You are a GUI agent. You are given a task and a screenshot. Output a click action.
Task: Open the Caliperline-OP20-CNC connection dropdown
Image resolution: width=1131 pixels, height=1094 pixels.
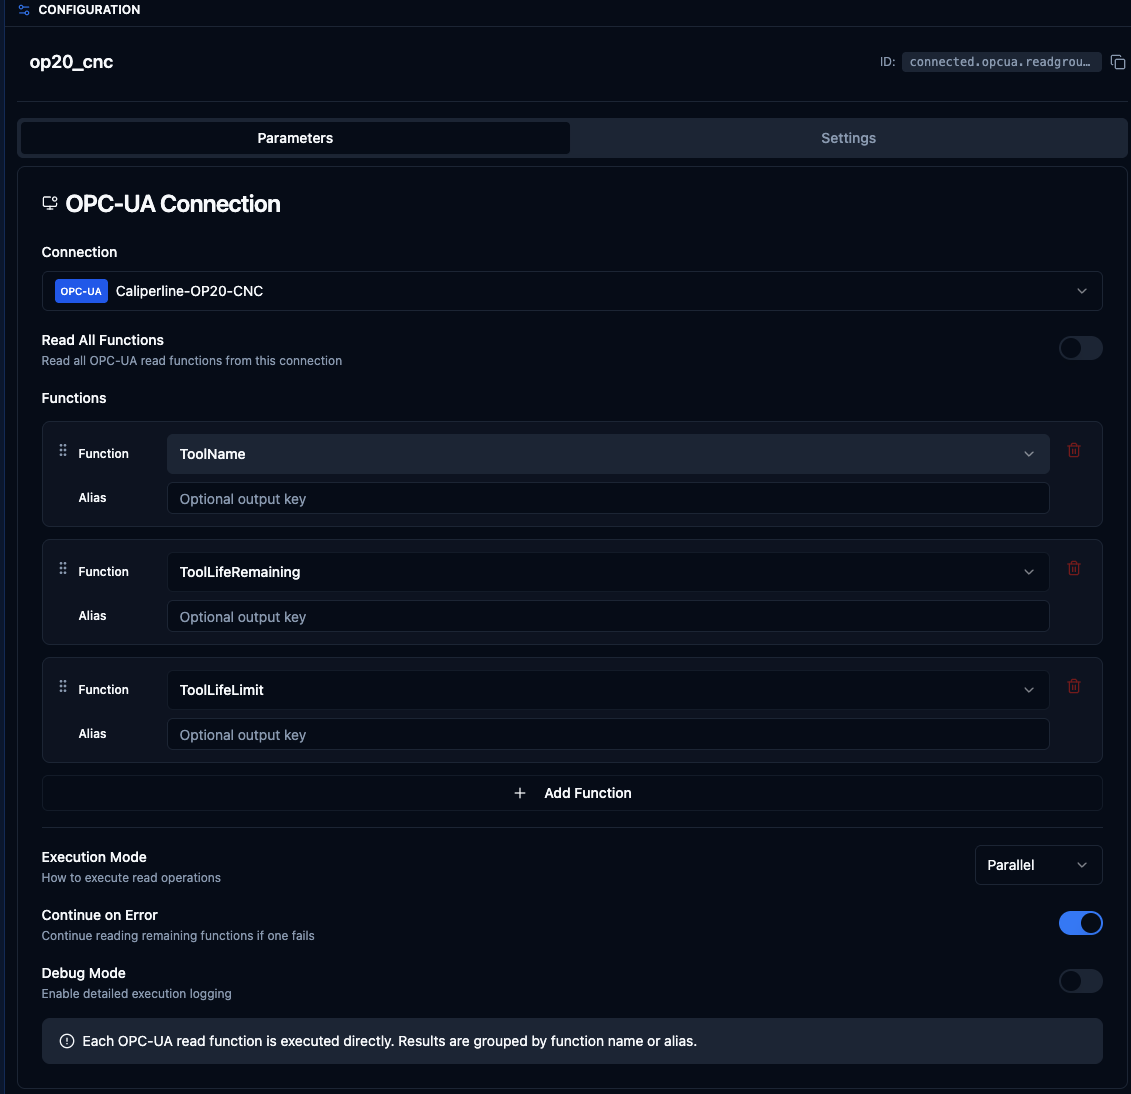pyautogui.click(x=572, y=291)
